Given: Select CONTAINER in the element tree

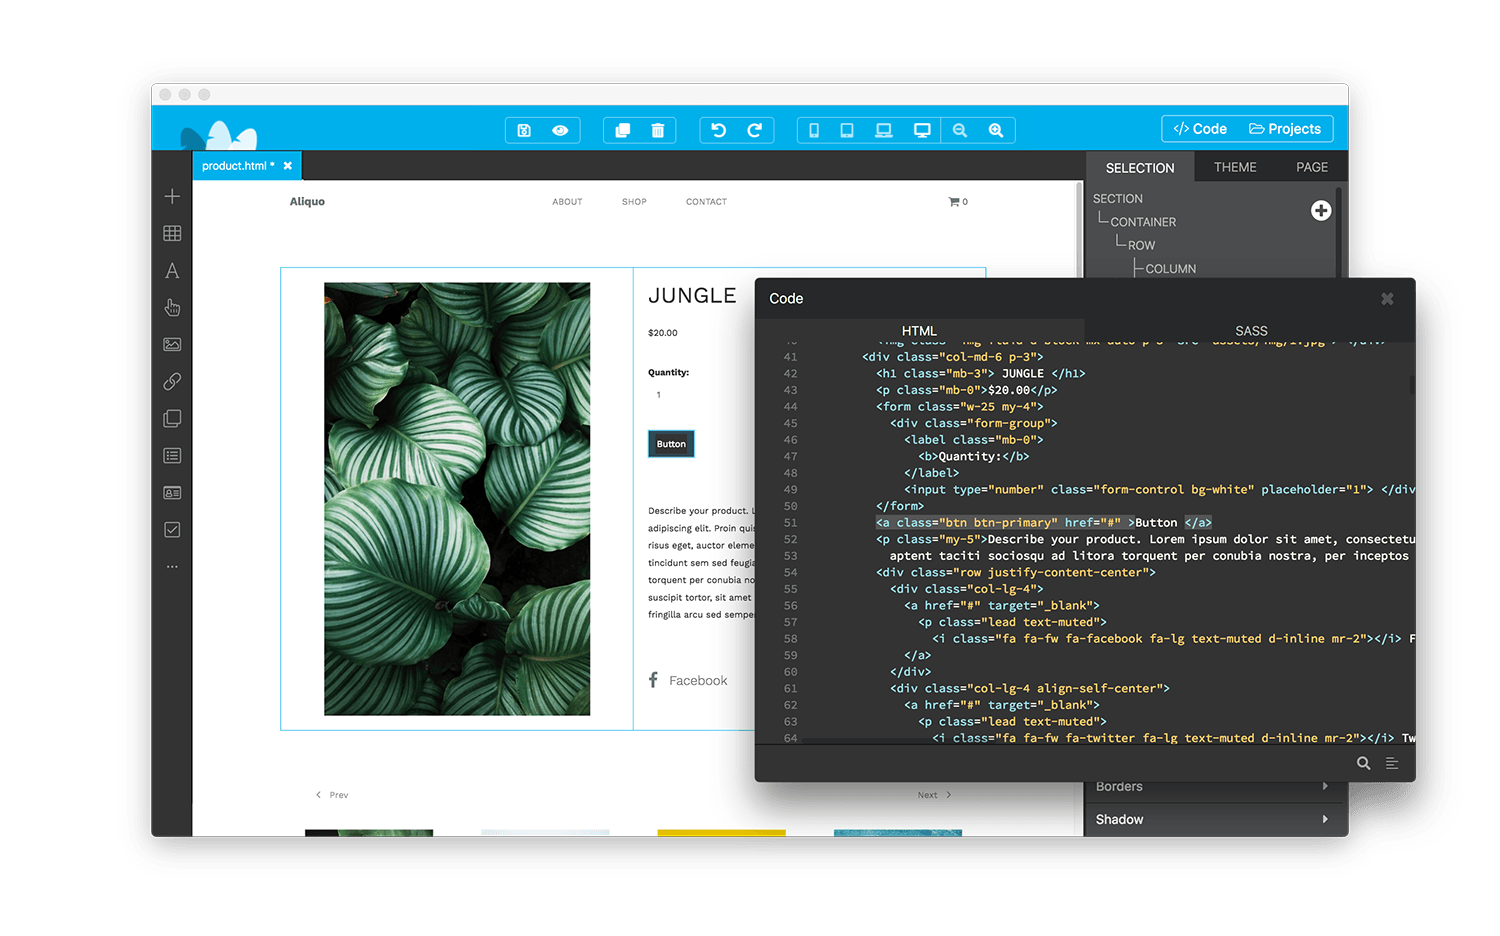Looking at the screenshot, I should tap(1143, 222).
